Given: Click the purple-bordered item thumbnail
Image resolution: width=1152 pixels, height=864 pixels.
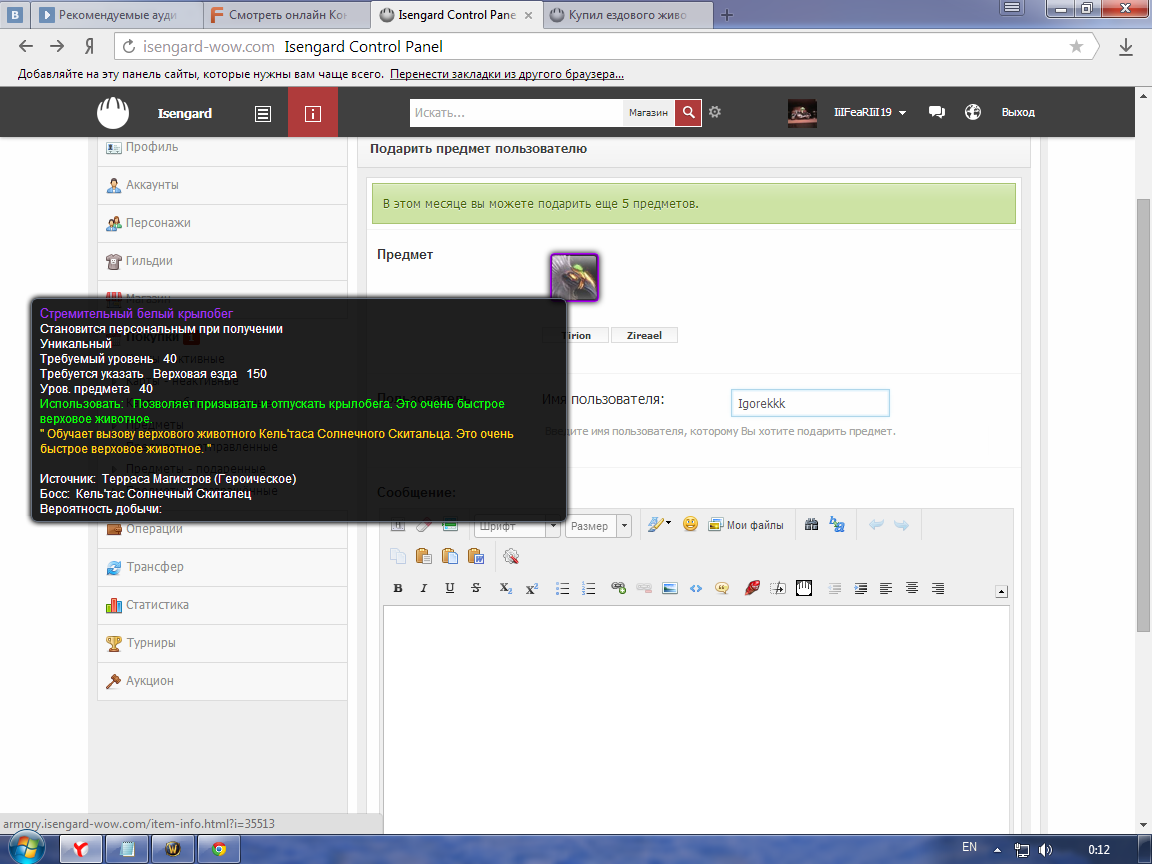Looking at the screenshot, I should 575,277.
